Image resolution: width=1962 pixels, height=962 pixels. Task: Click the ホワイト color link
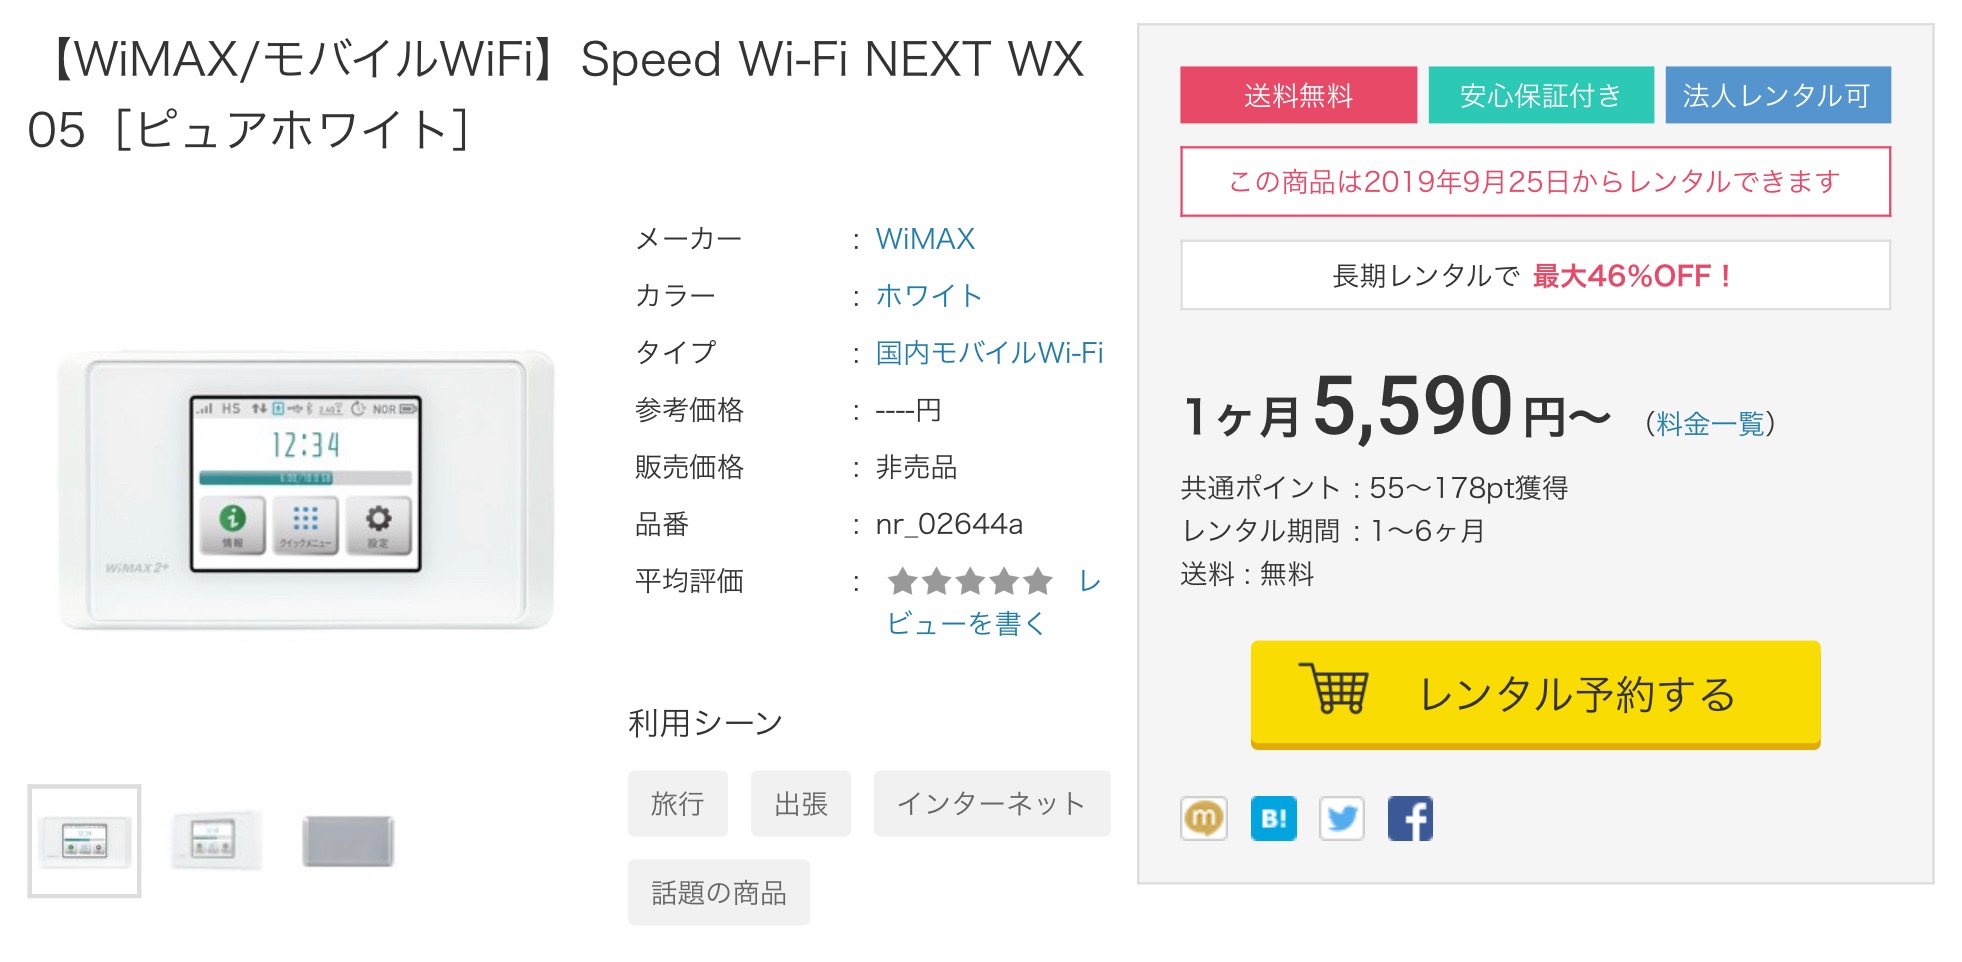[929, 296]
